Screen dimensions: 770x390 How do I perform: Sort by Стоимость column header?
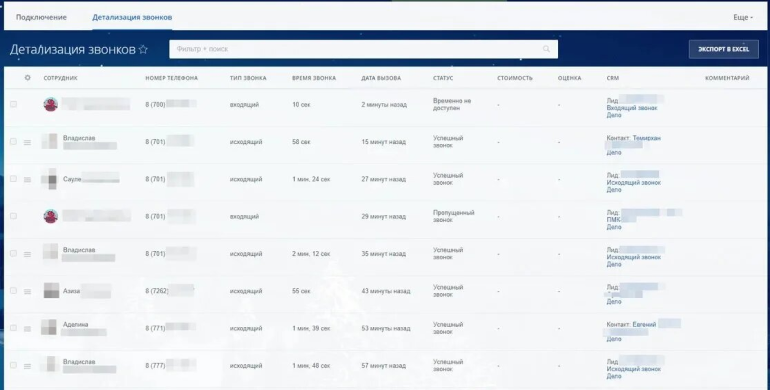click(515, 78)
